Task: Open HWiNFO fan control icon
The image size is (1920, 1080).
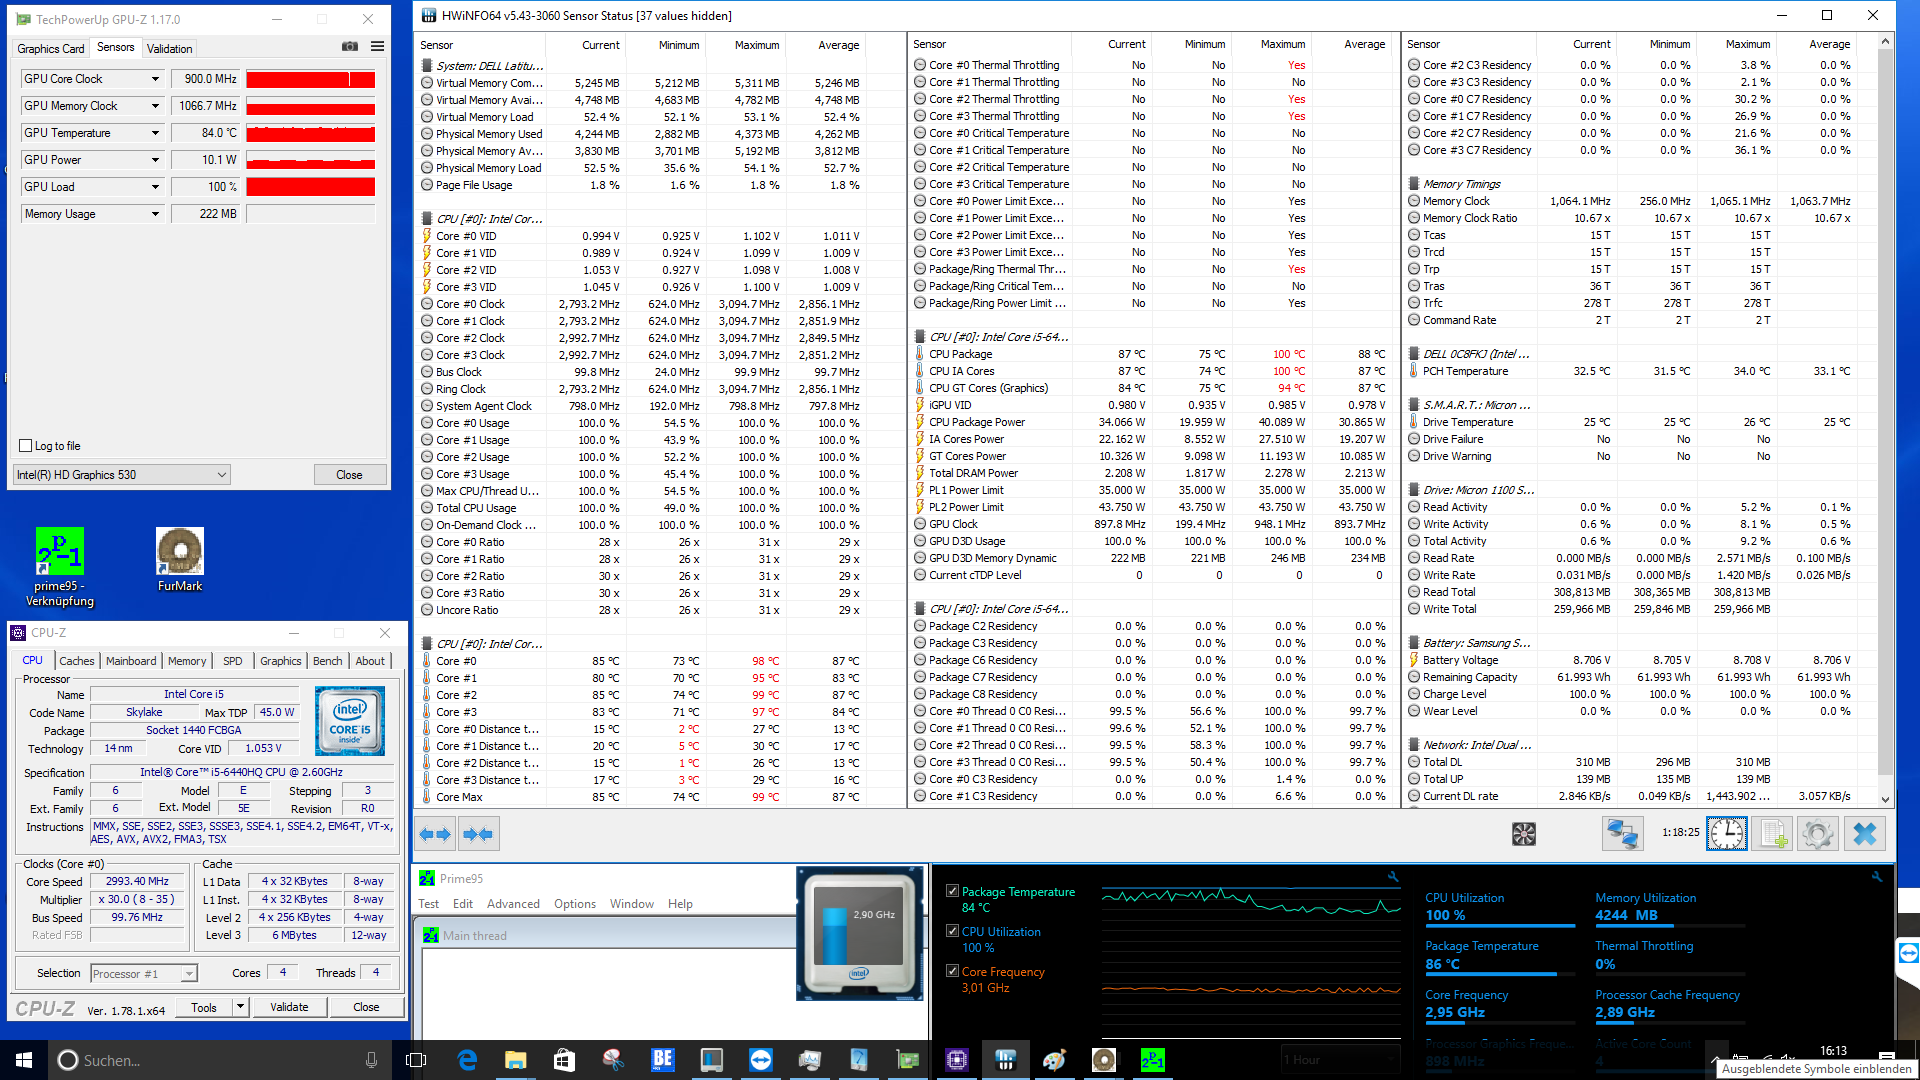Action: click(x=1523, y=834)
